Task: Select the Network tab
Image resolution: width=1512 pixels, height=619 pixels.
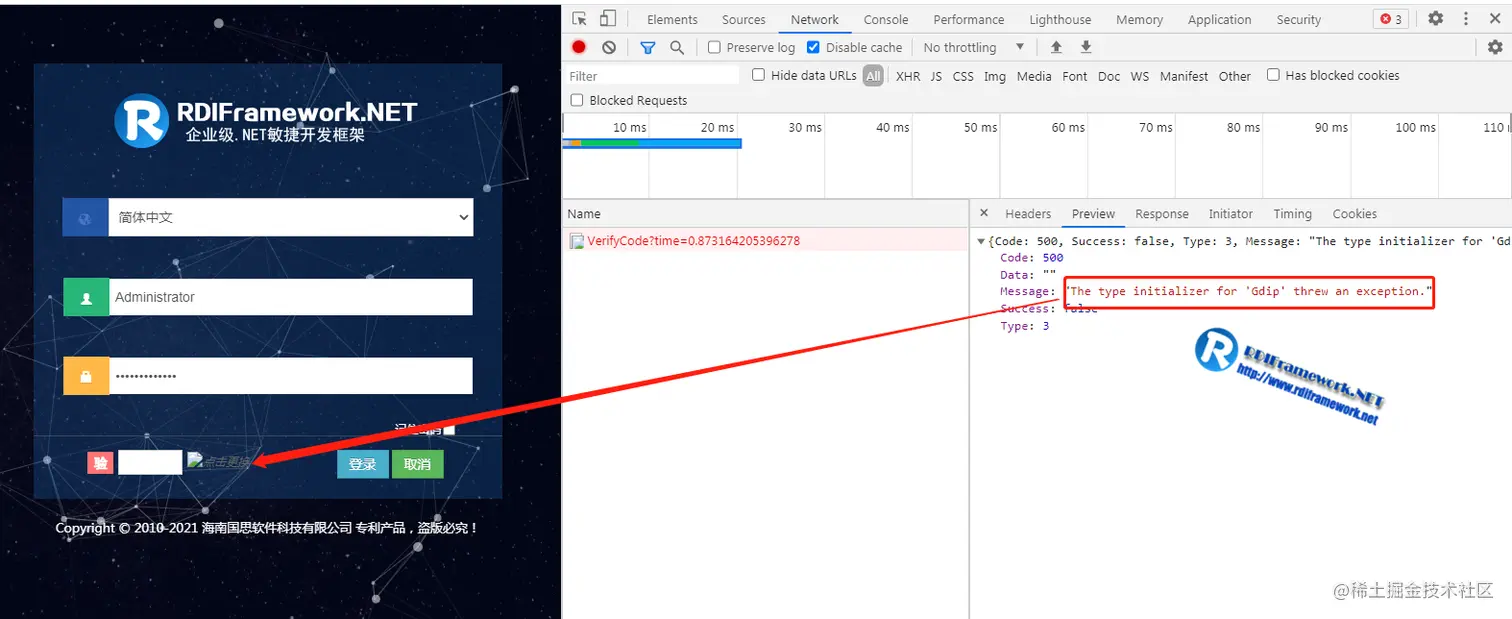Action: coord(815,19)
